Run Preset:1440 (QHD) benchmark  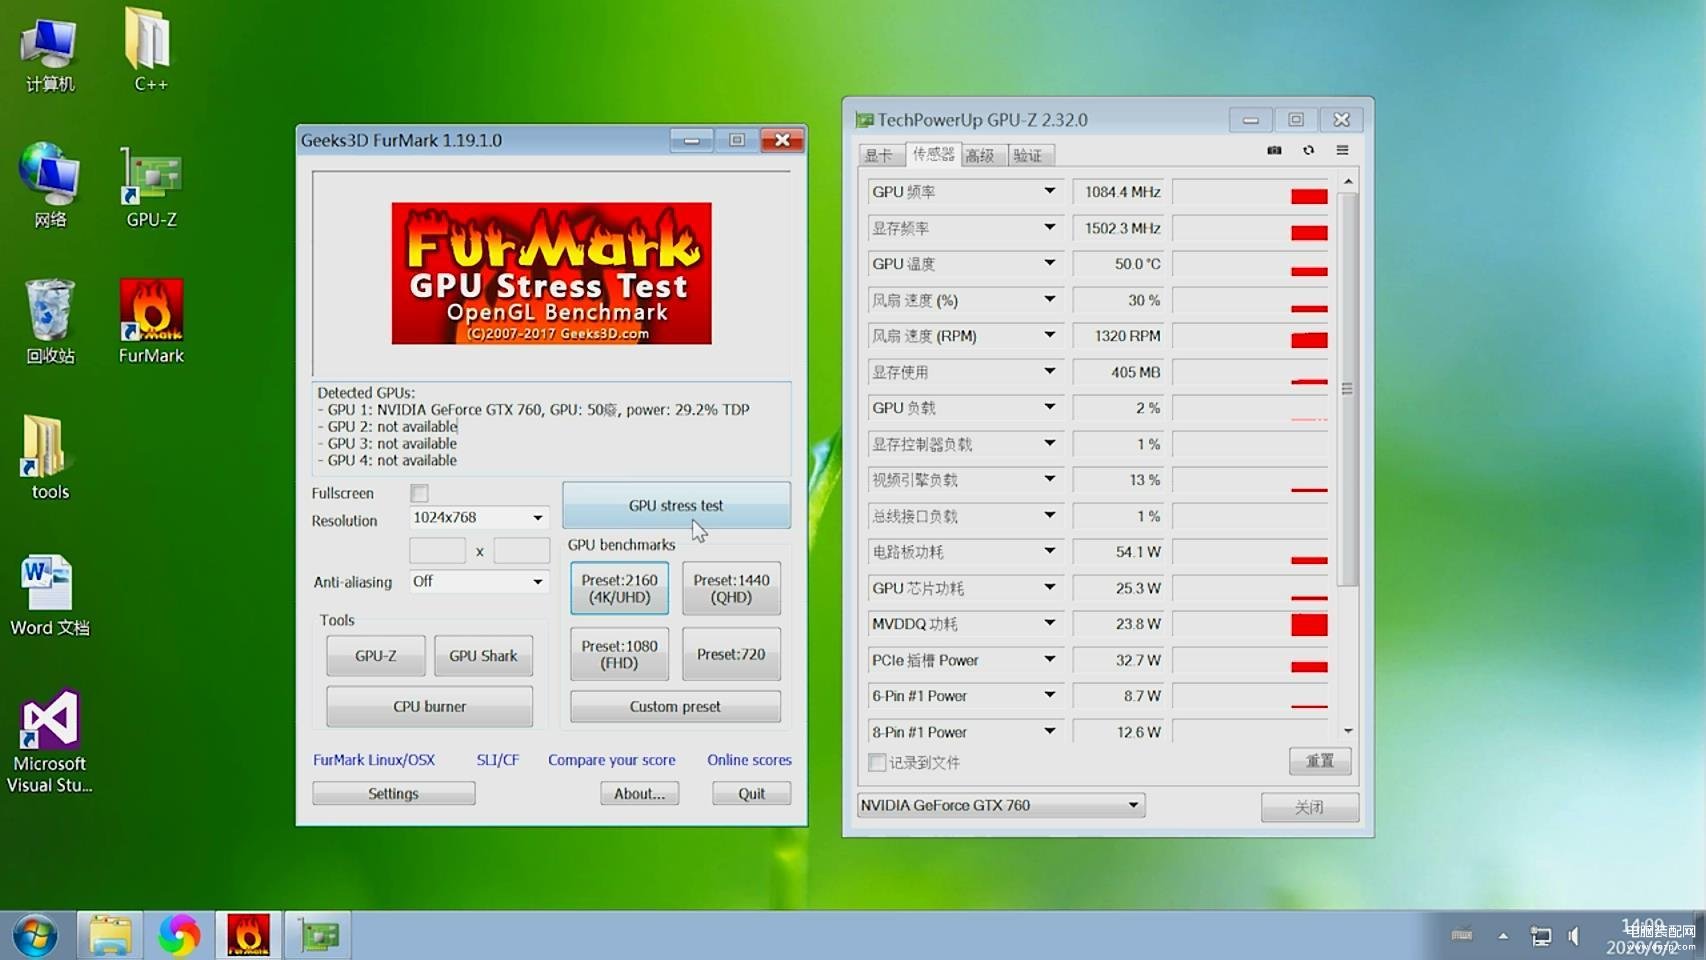pos(731,588)
